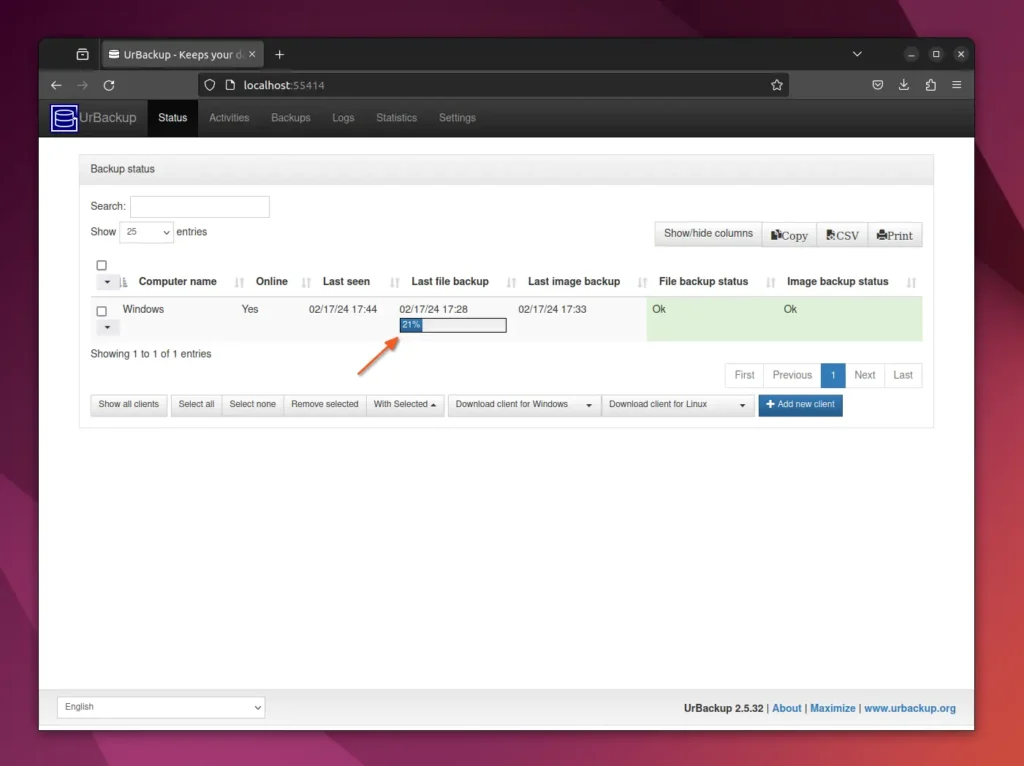This screenshot has width=1024, height=766.
Task: Click Show all clients button
Action: pyautogui.click(x=129, y=405)
